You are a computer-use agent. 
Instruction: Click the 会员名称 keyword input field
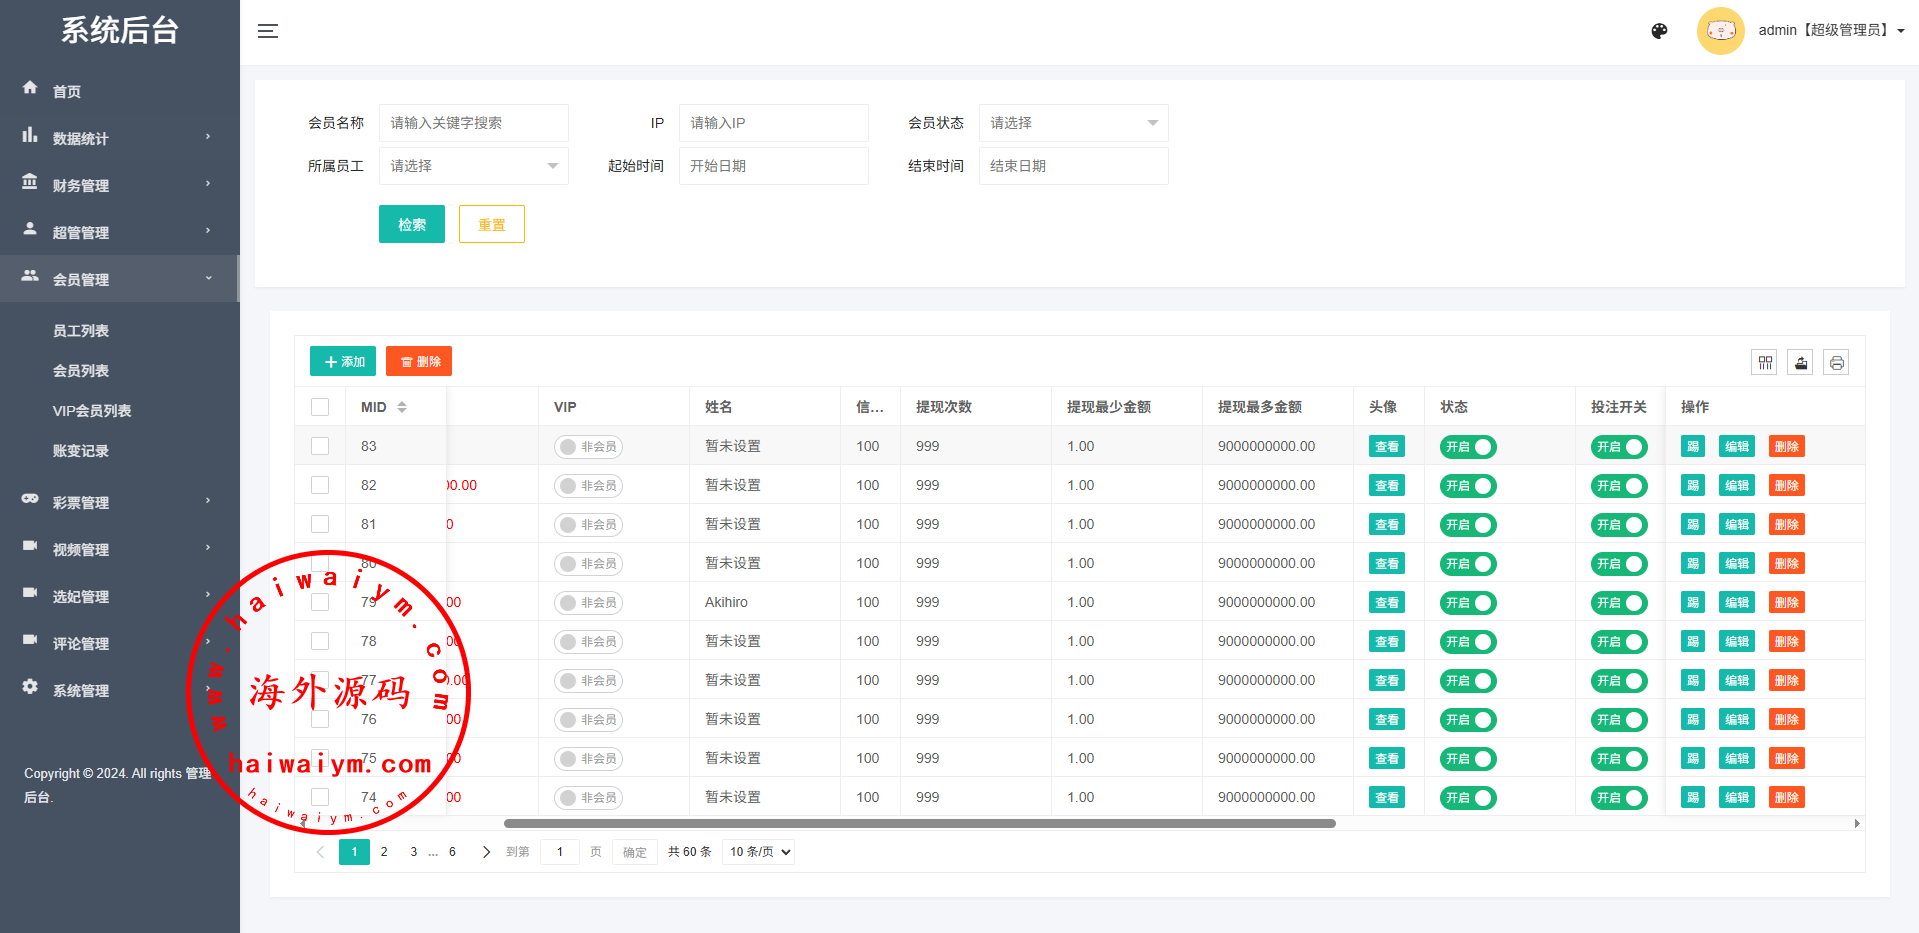click(x=473, y=123)
